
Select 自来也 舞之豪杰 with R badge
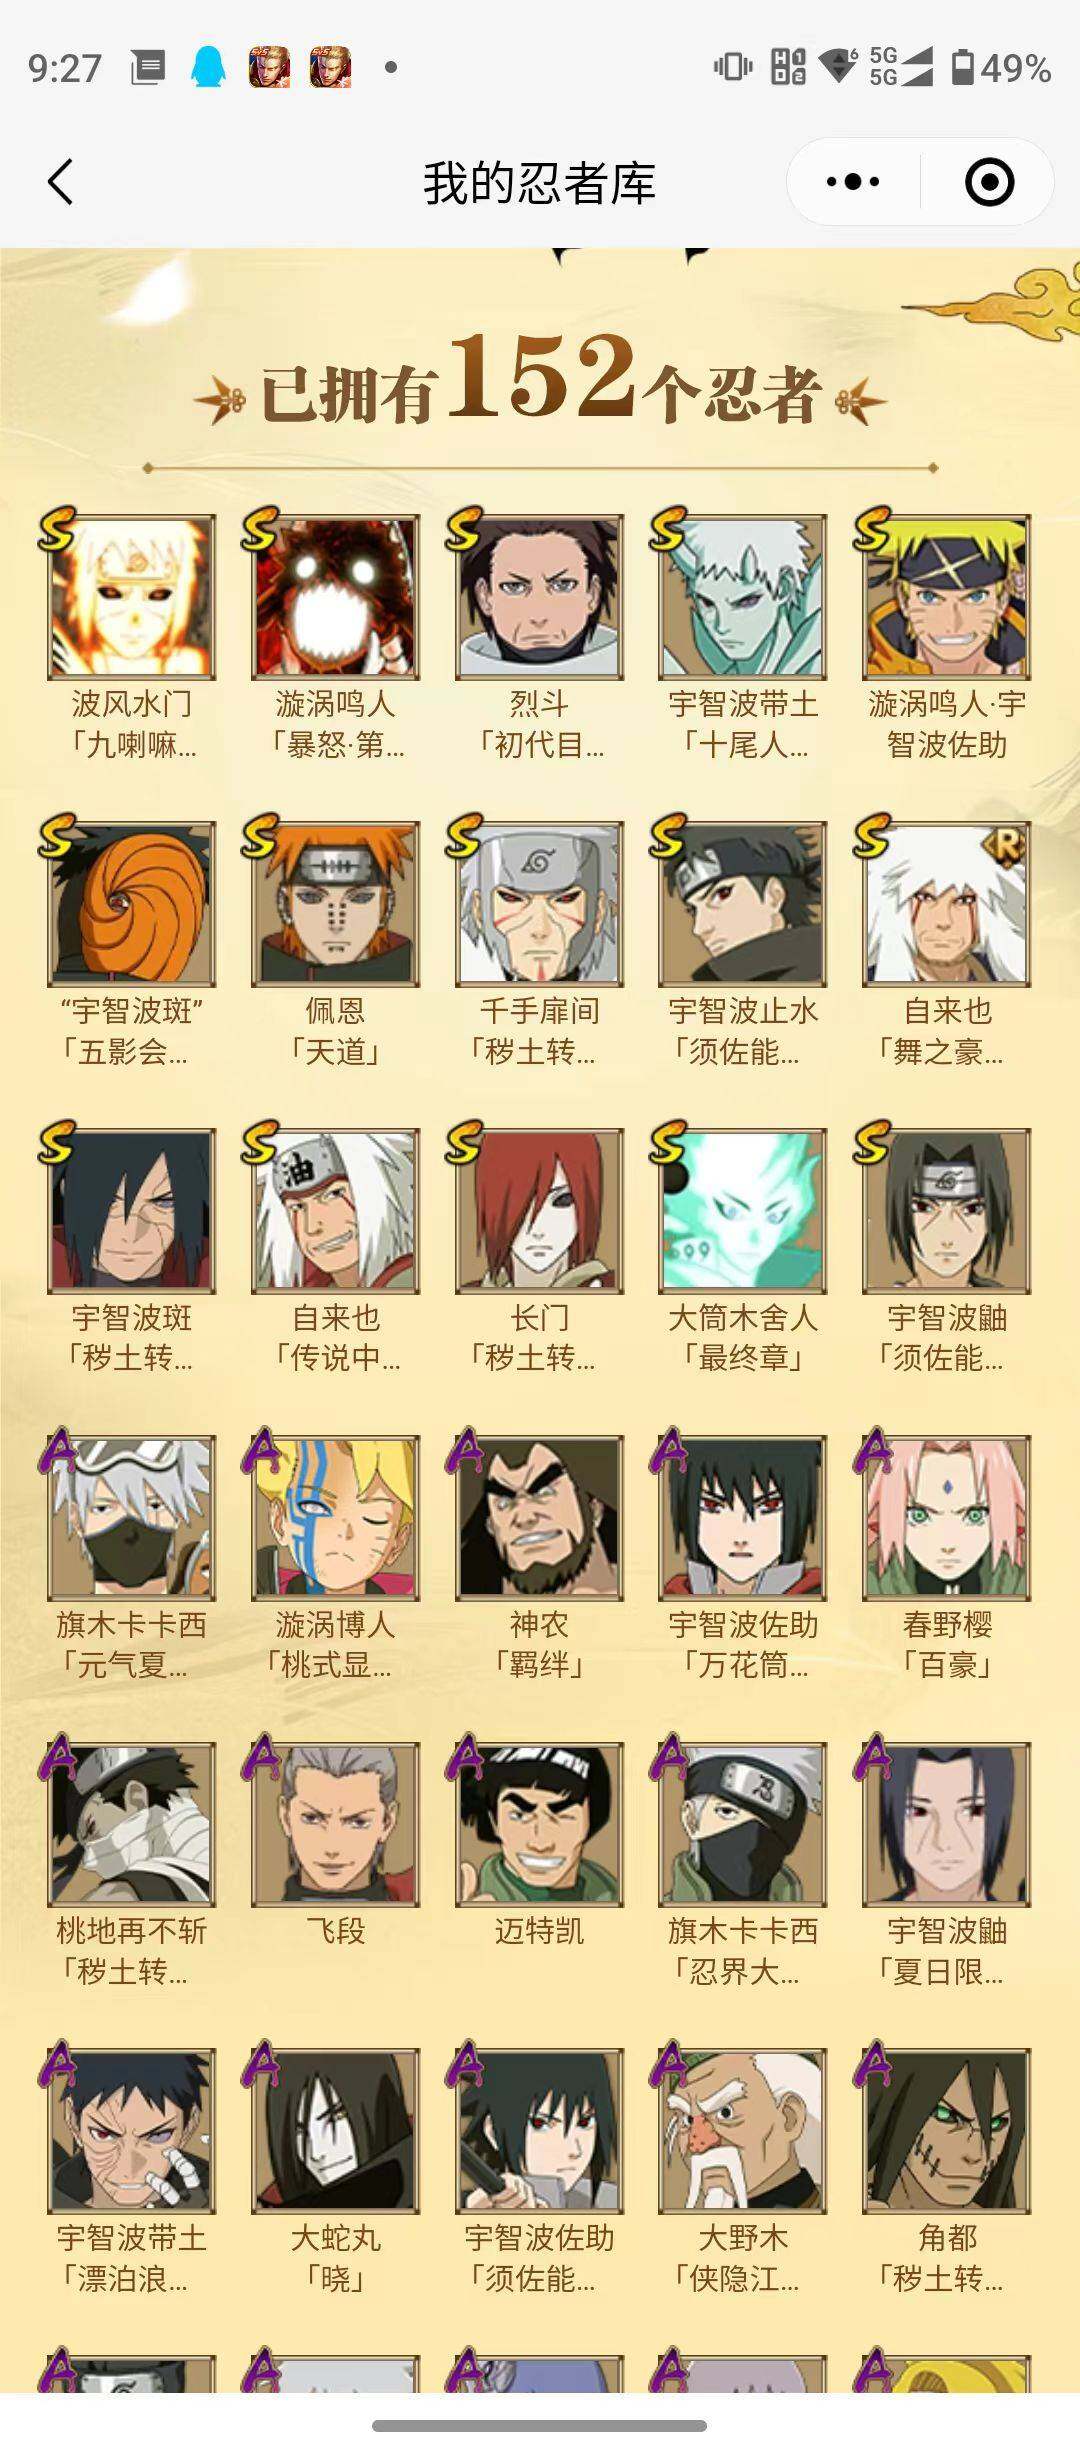click(947, 904)
